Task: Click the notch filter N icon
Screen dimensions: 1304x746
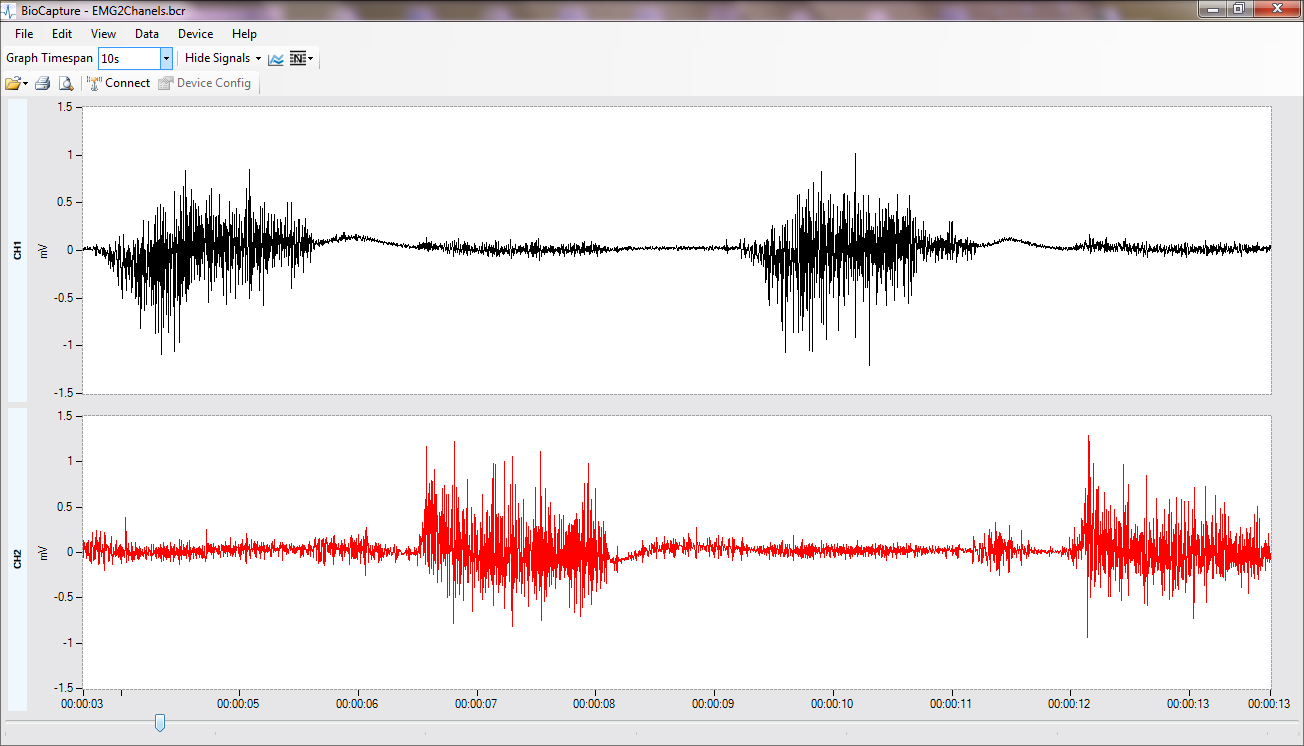Action: [x=297, y=59]
